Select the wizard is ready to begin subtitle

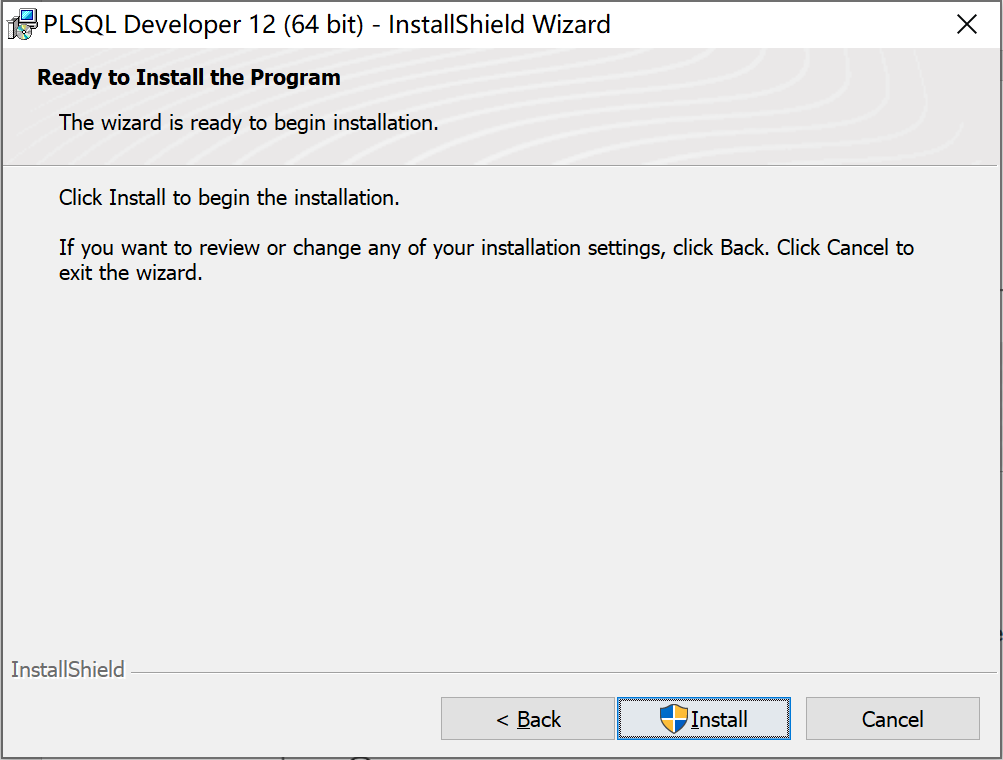249,122
